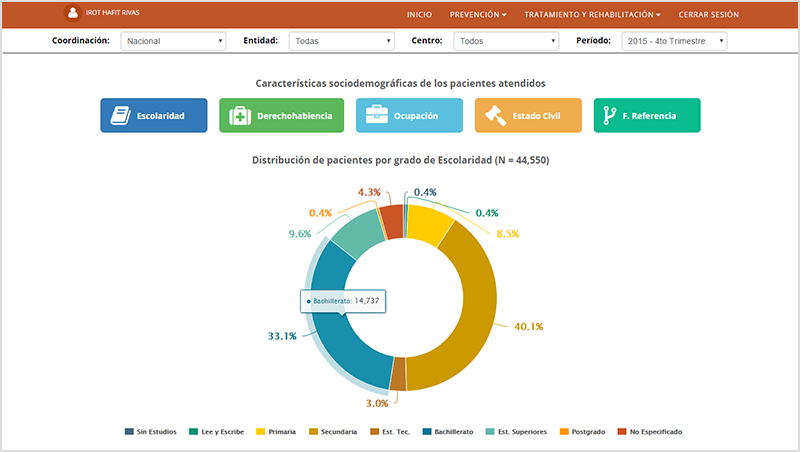The width and height of the screenshot is (800, 452).
Task: Open the Coordinación dropdown
Action: tap(173, 41)
